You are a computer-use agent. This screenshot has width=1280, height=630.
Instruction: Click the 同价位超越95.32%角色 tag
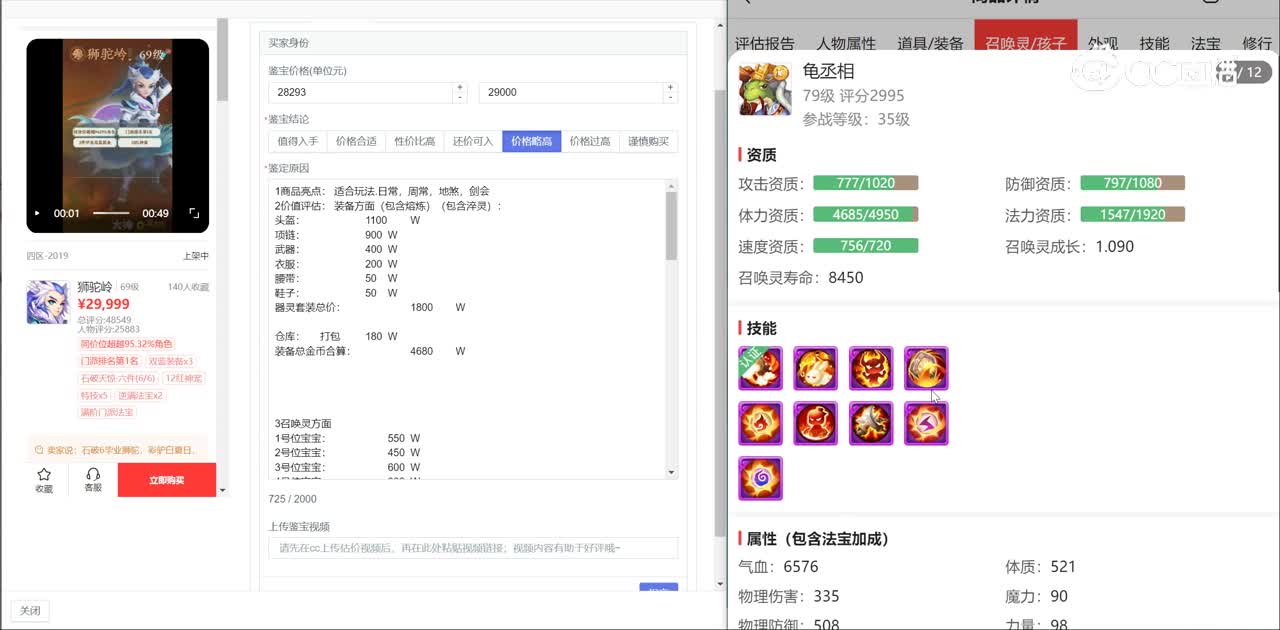click(127, 344)
